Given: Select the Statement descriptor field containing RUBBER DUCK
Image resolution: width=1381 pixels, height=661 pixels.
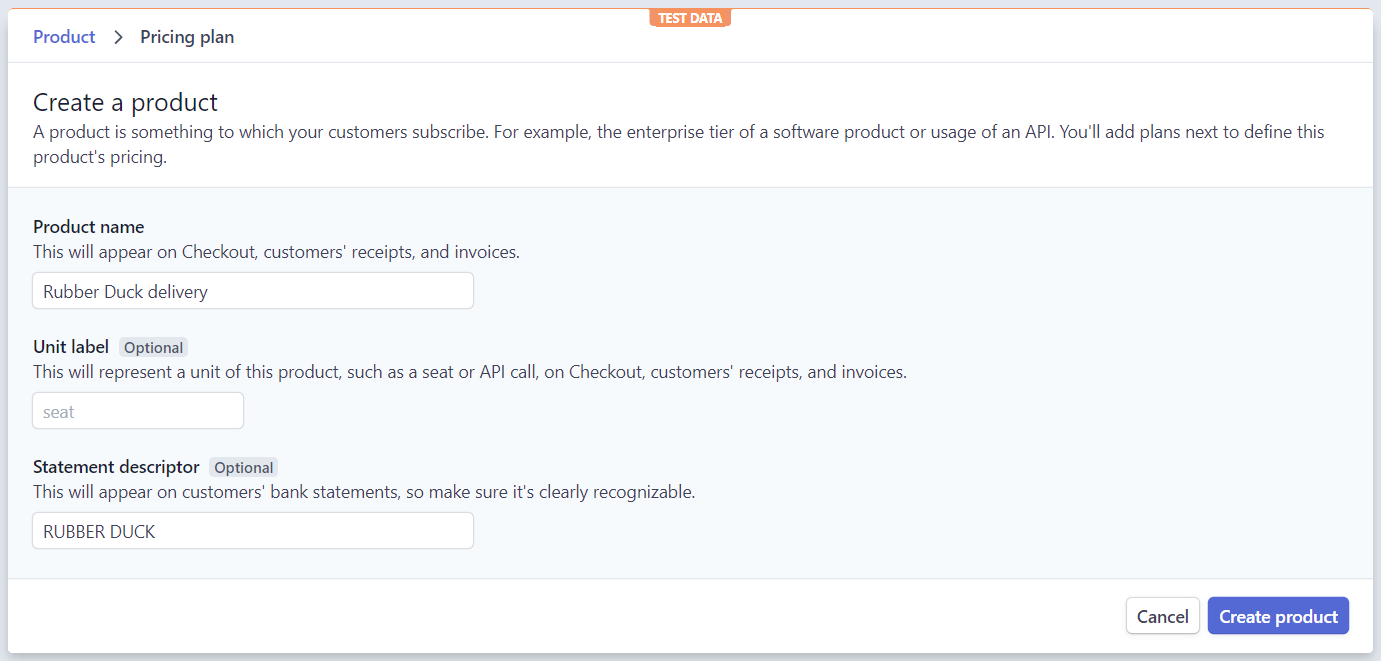Looking at the screenshot, I should click(x=252, y=530).
